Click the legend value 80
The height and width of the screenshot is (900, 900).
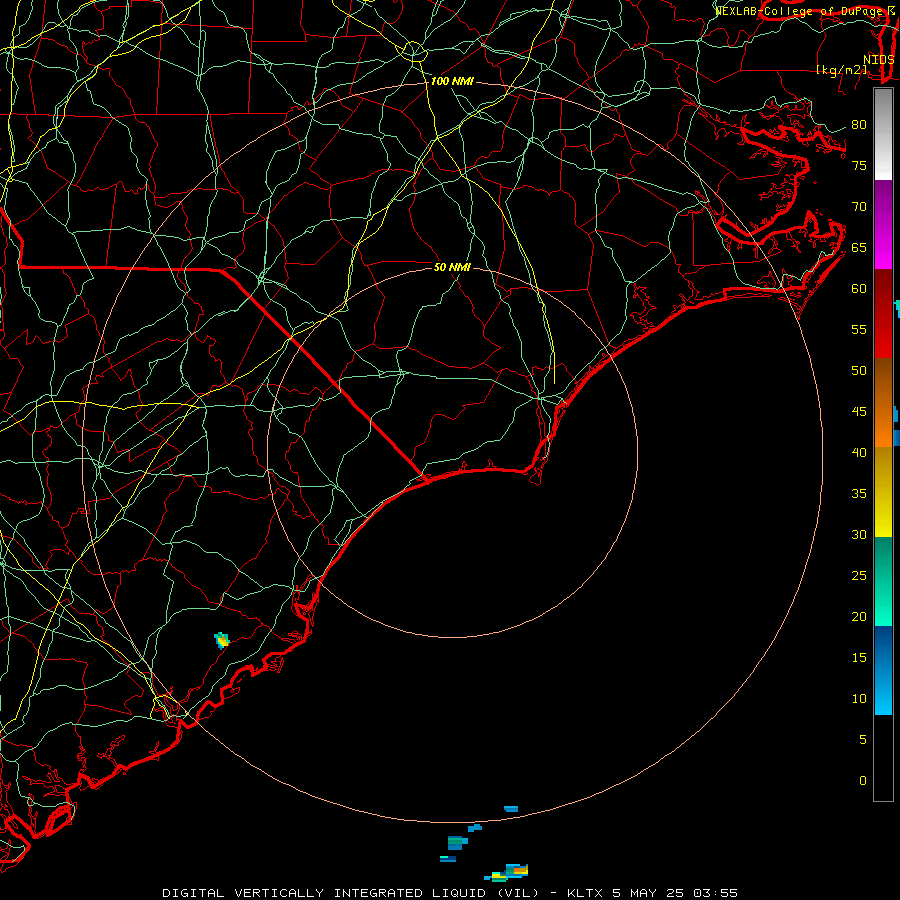point(859,125)
